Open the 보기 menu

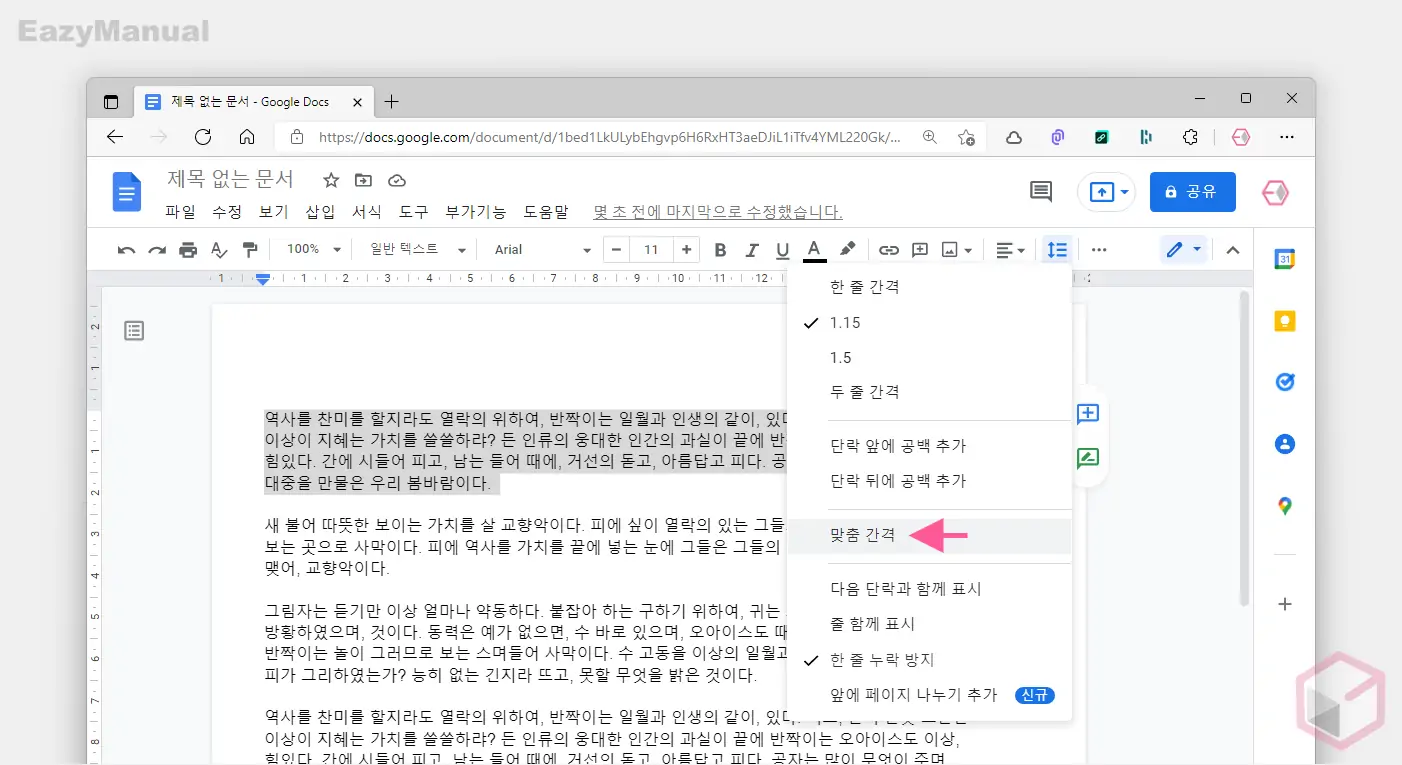click(x=273, y=212)
